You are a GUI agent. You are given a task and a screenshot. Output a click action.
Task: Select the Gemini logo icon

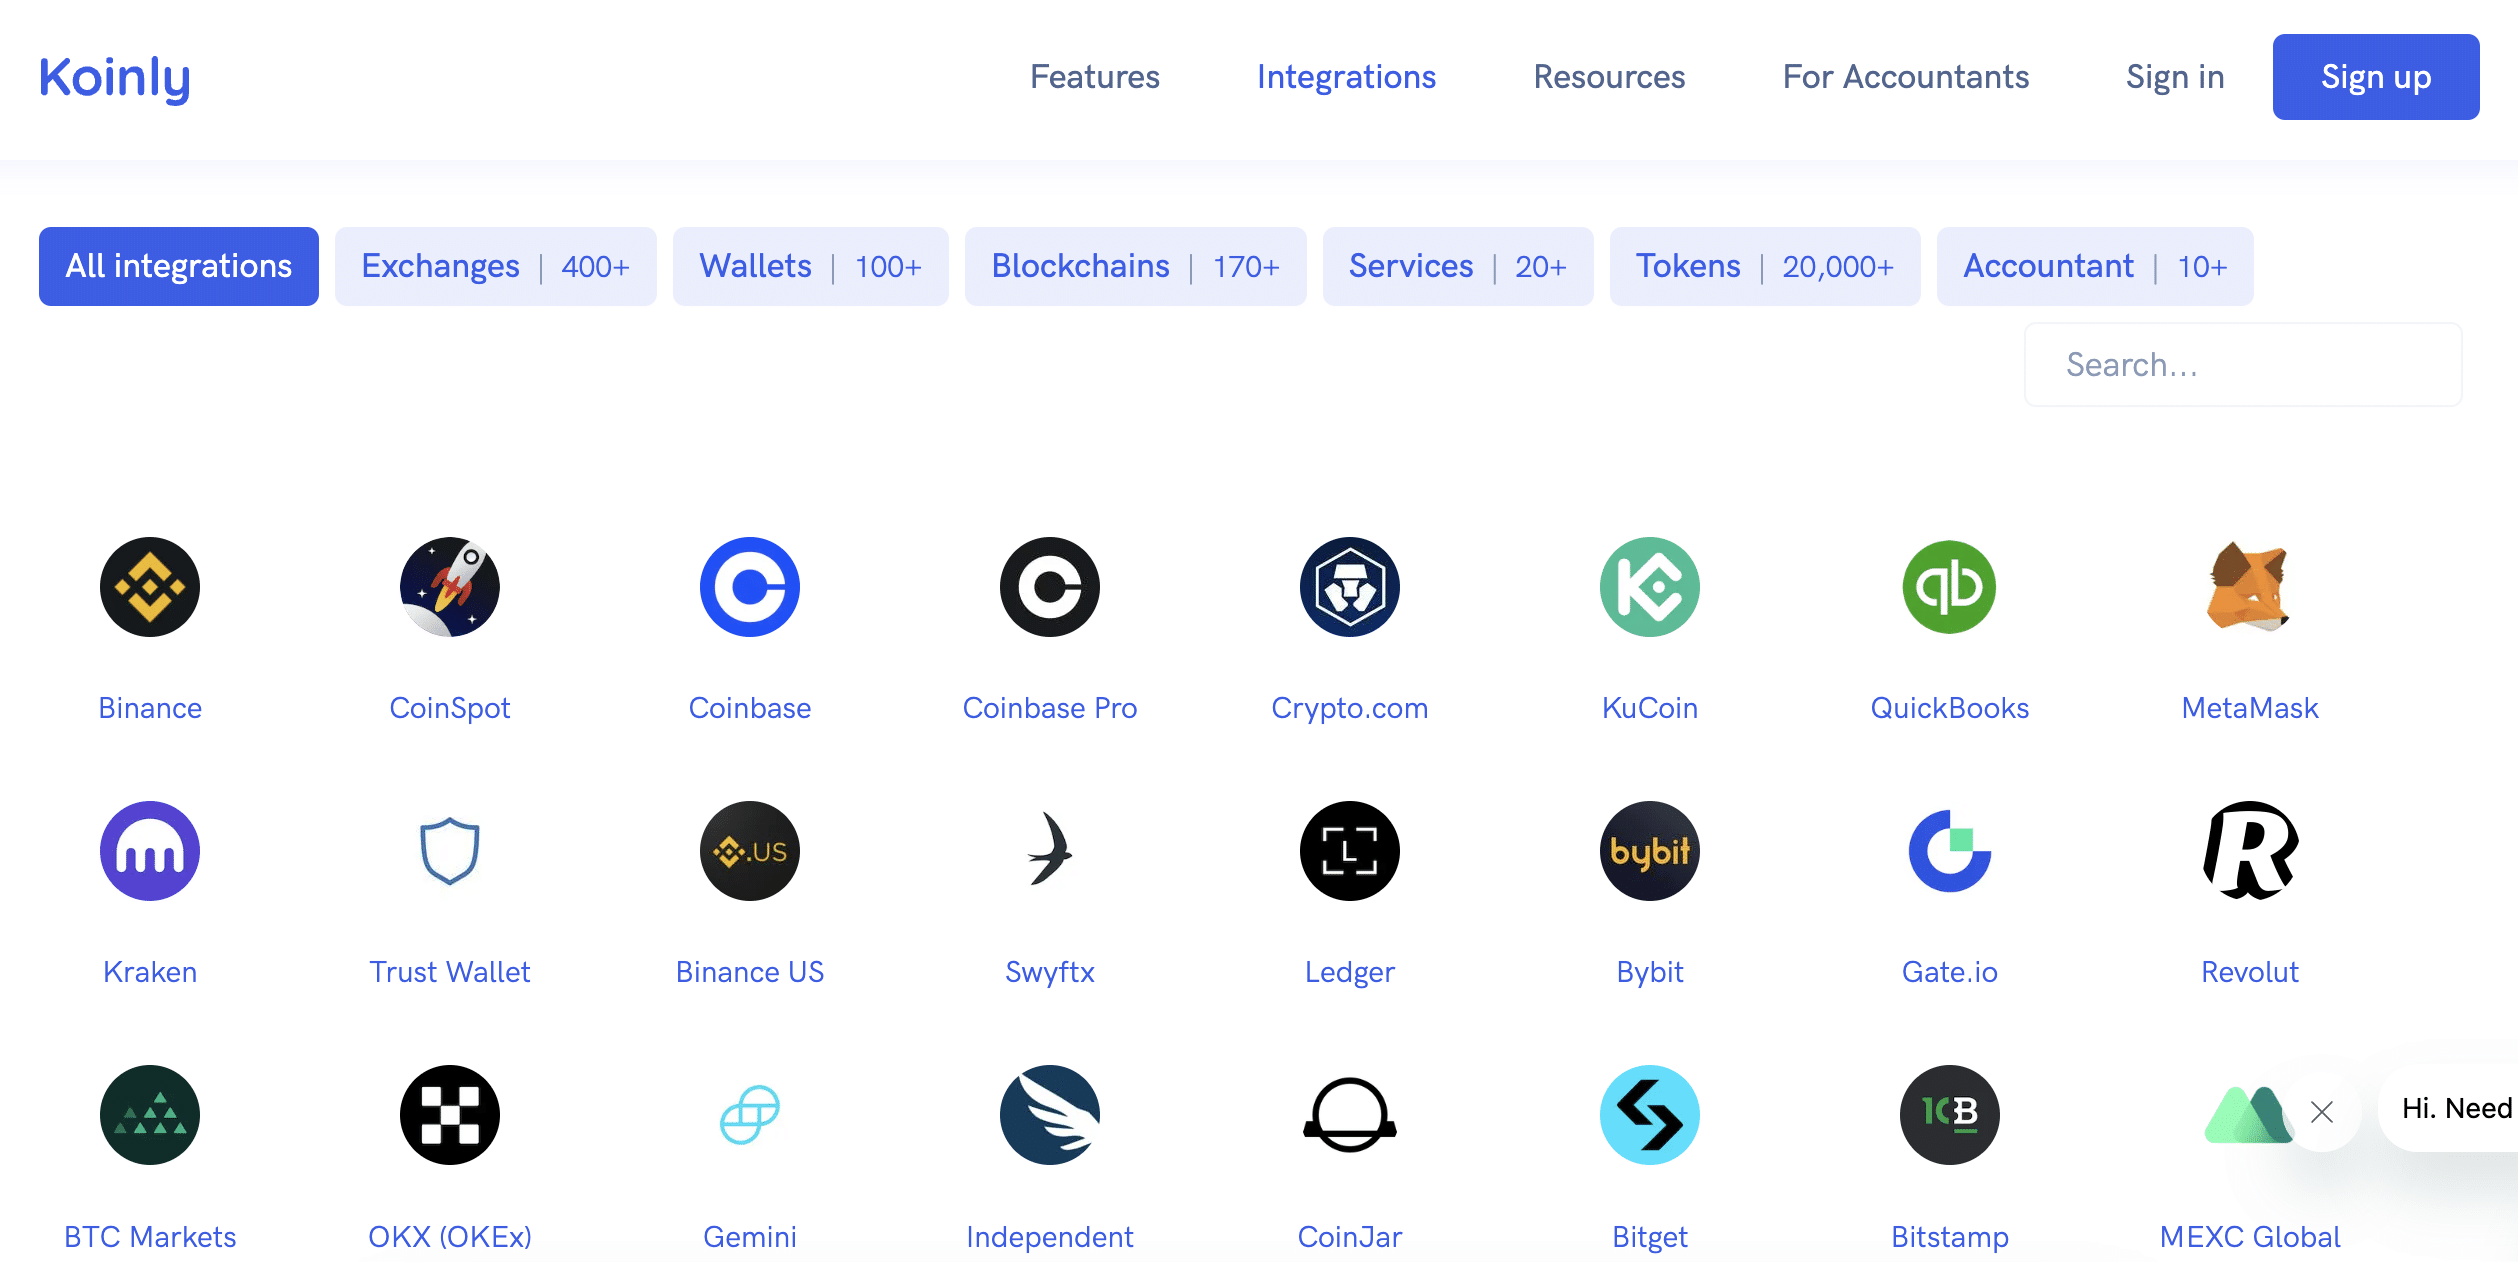[x=750, y=1115]
